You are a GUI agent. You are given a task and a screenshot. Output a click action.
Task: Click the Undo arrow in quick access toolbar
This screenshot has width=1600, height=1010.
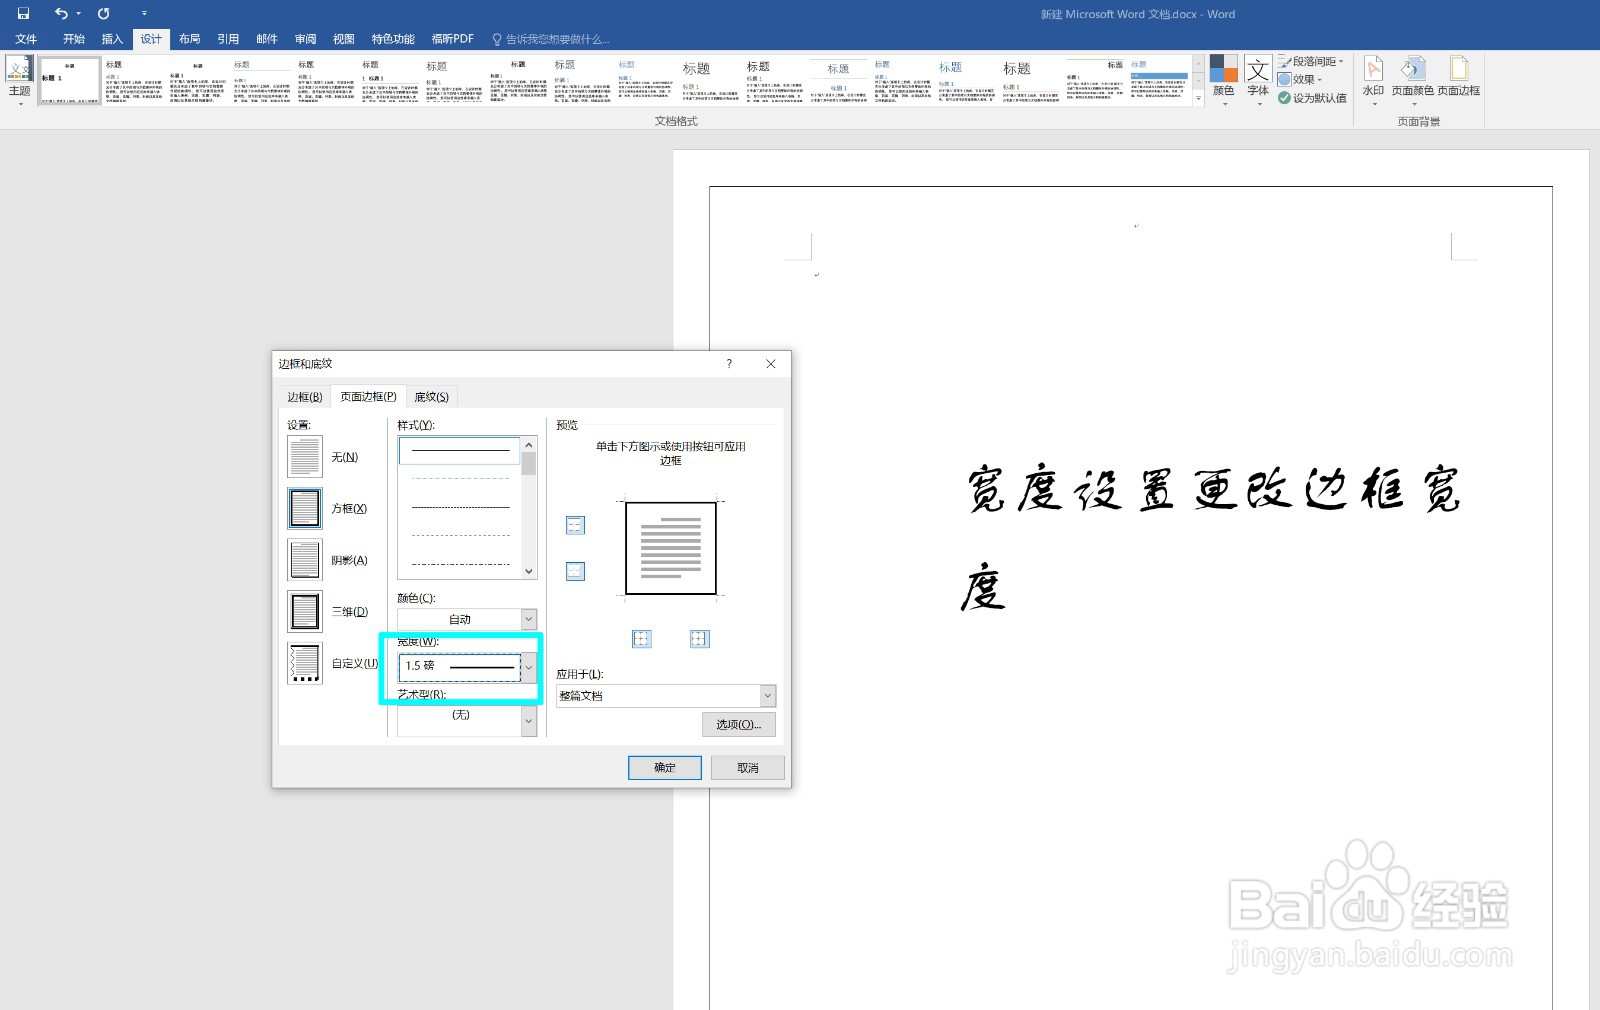(60, 13)
